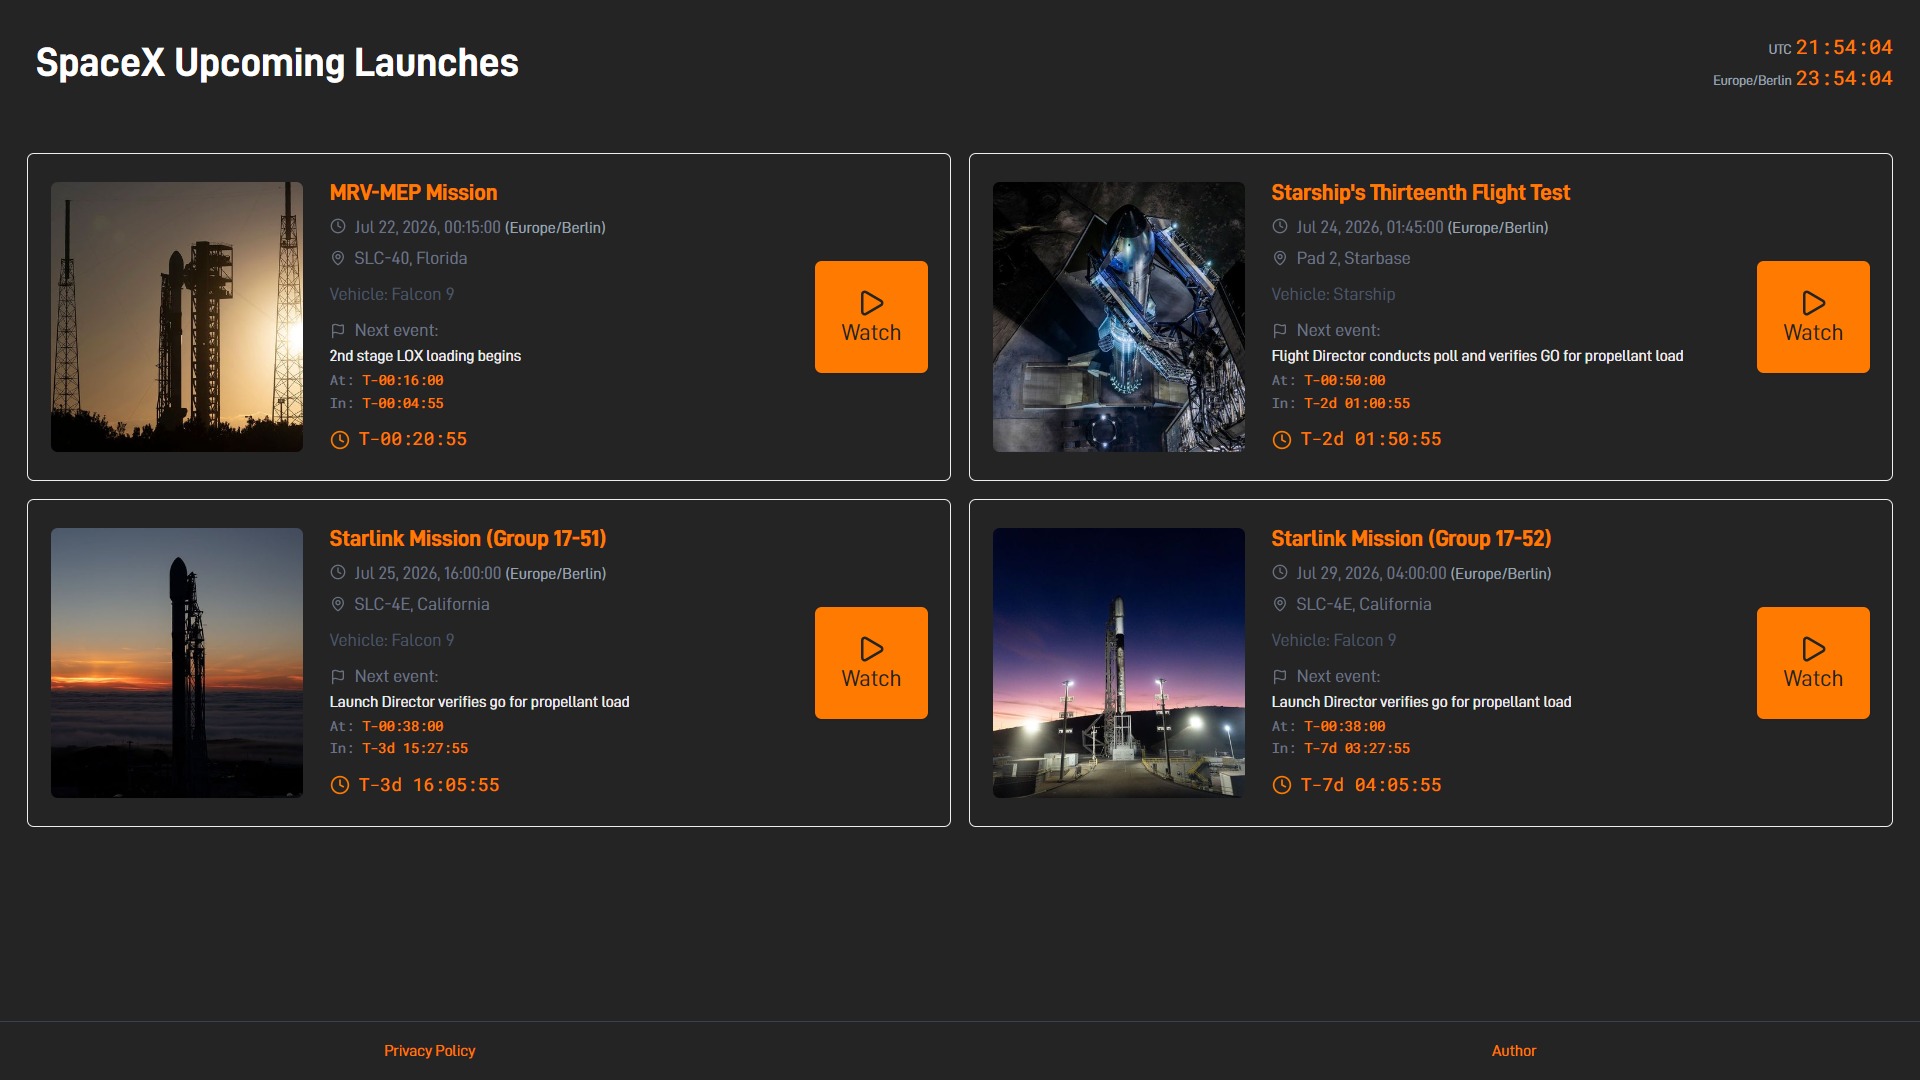Click the flag icon in MRV-MEP card
This screenshot has width=1920, height=1080.
(338, 330)
